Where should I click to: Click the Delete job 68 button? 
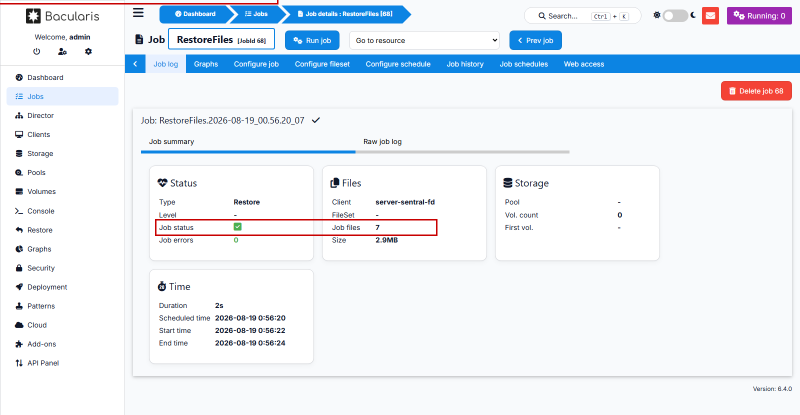[756, 91]
